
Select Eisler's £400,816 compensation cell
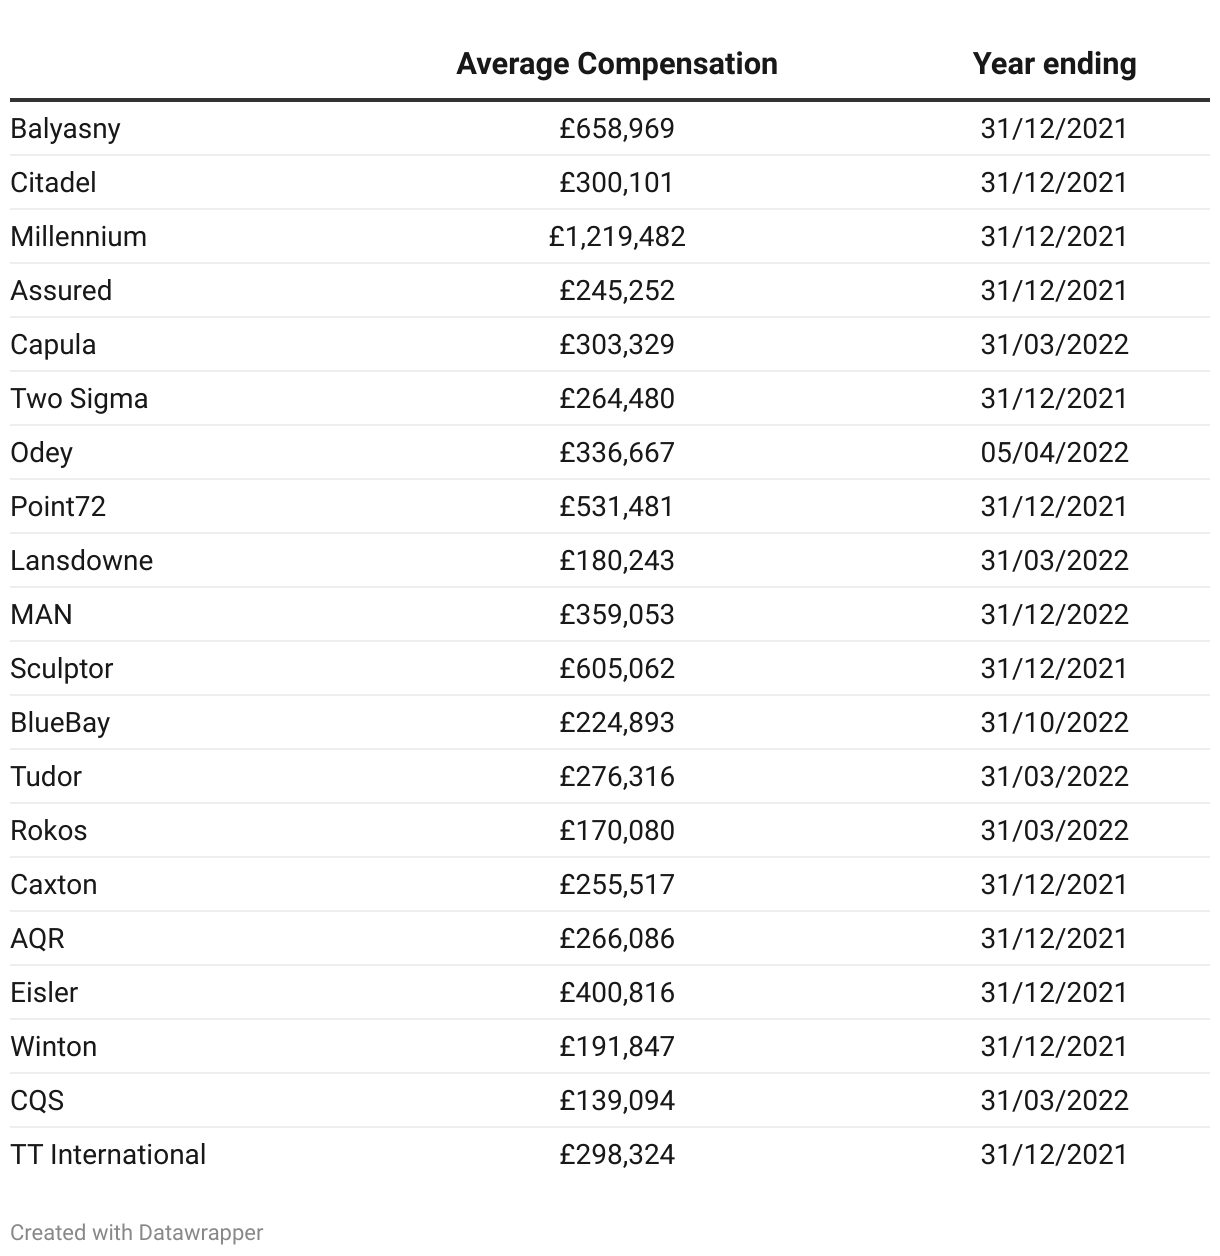point(616,993)
